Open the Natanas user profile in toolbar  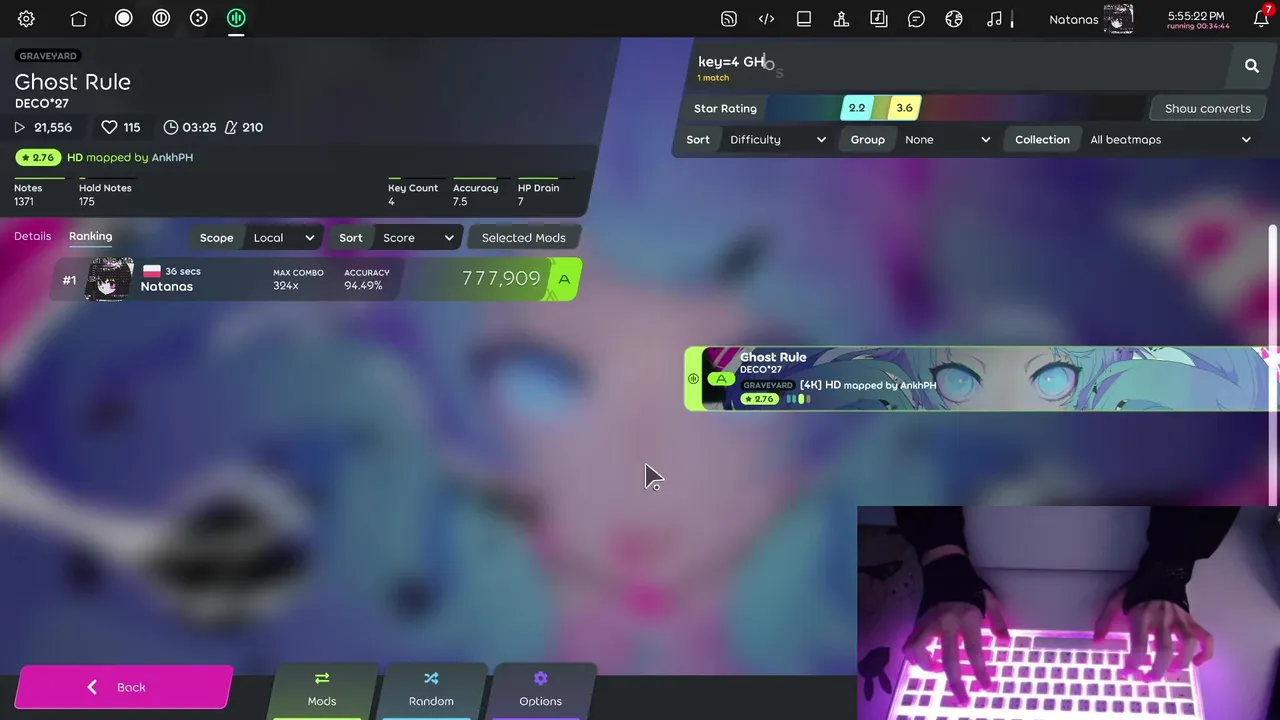(1091, 18)
